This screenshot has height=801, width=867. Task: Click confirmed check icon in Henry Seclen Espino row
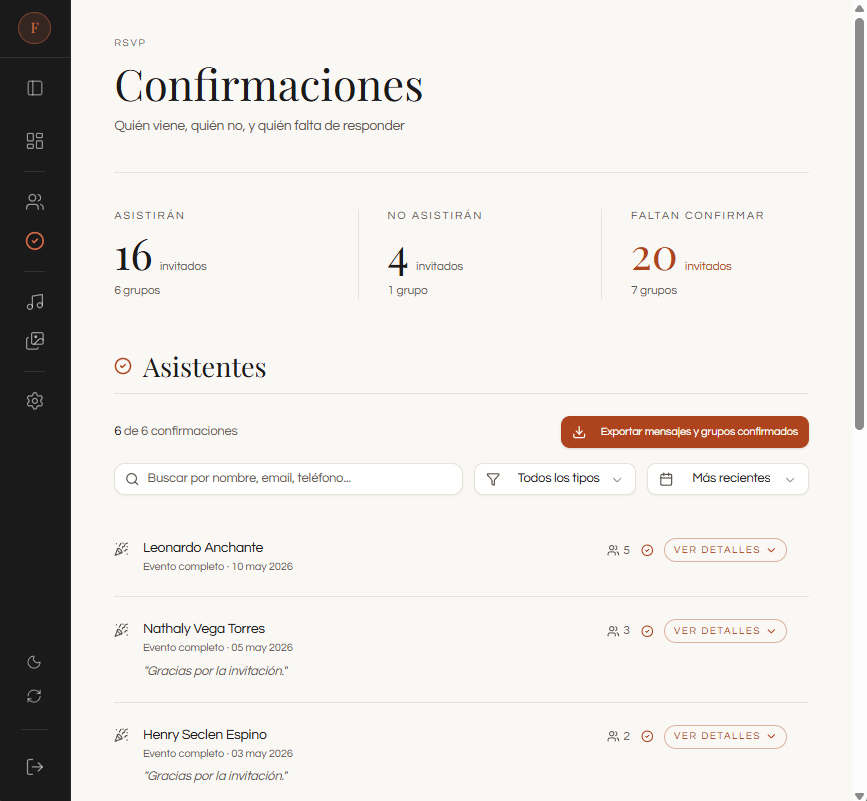[647, 736]
